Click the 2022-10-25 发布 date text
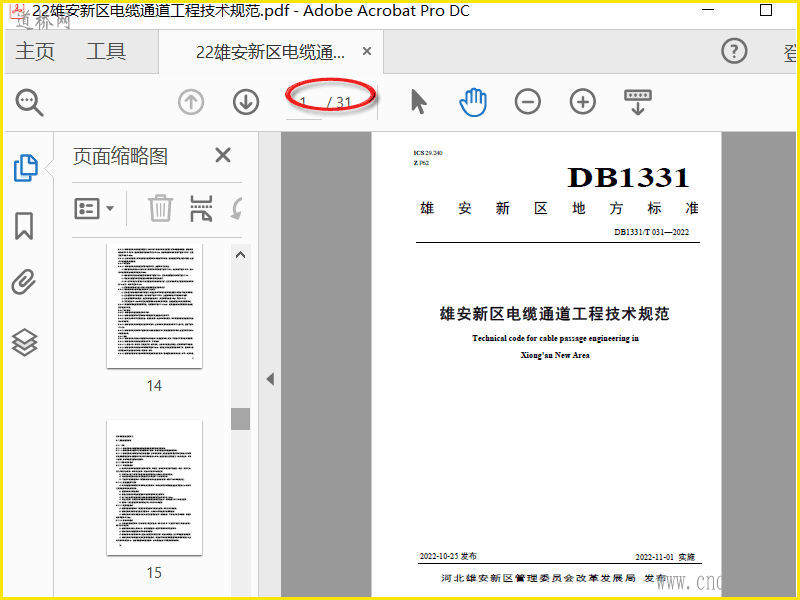Image resolution: width=800 pixels, height=600 pixels. click(x=448, y=556)
